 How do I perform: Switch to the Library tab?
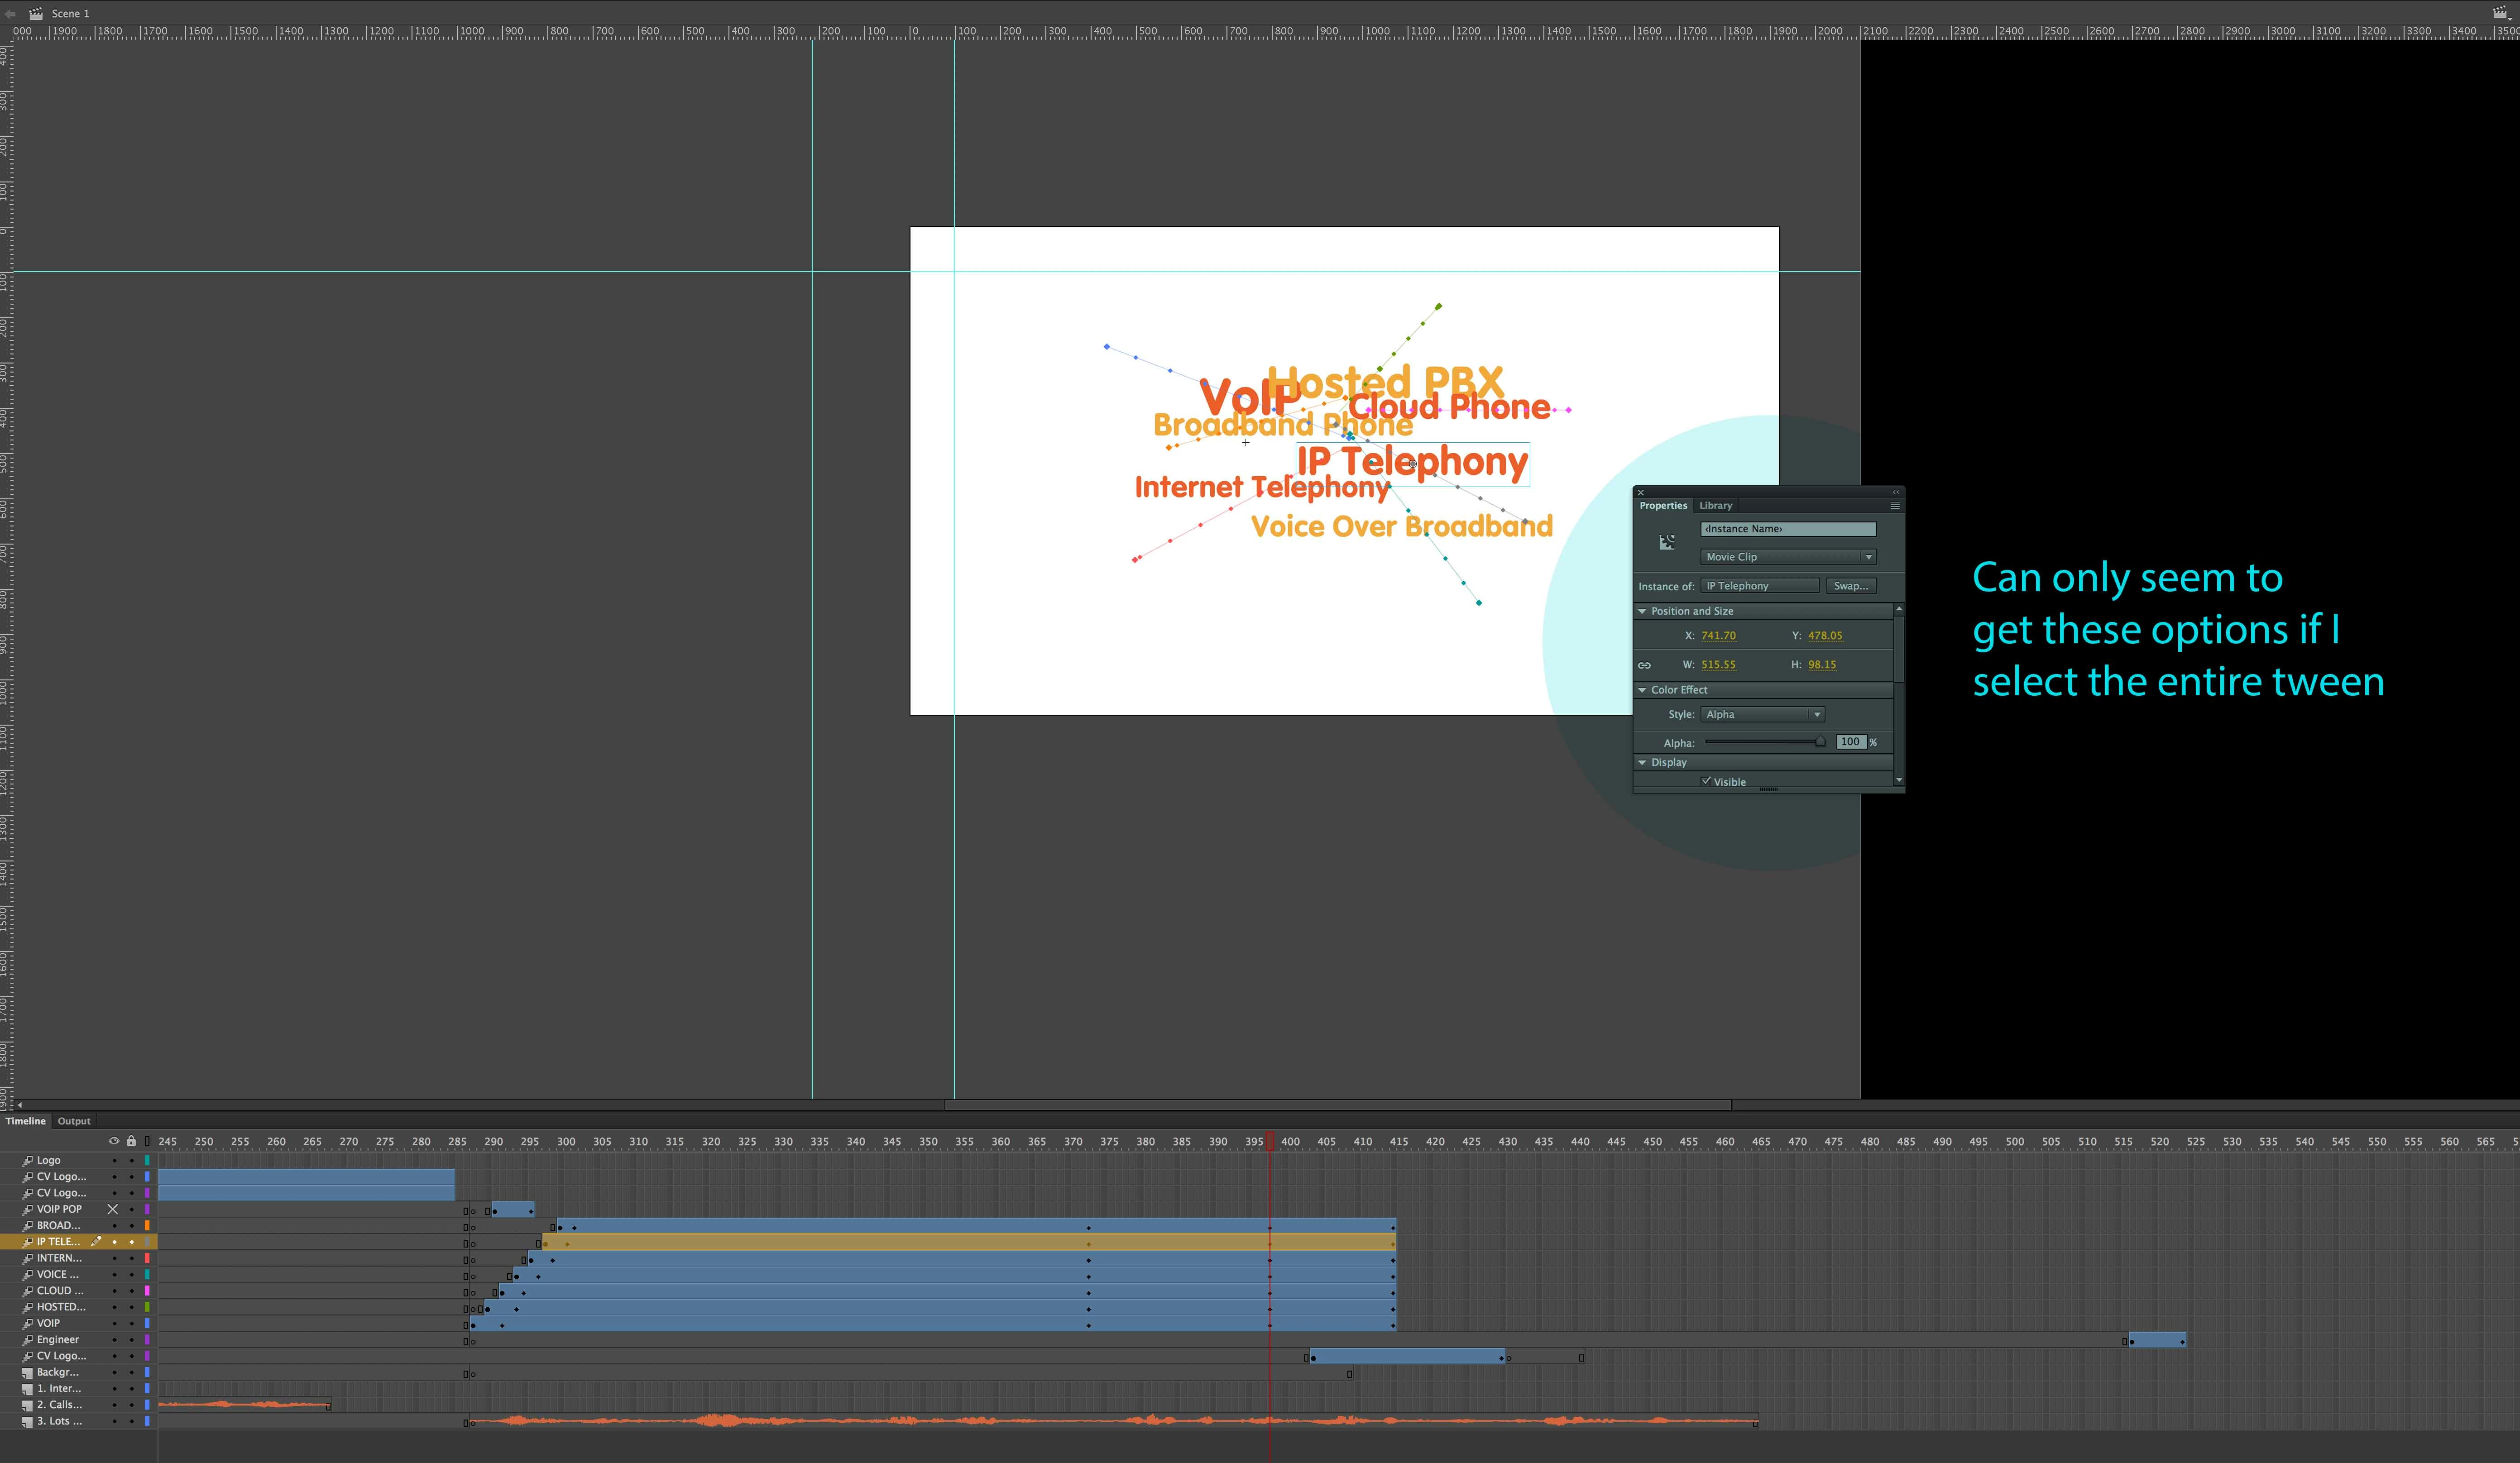pos(1715,506)
